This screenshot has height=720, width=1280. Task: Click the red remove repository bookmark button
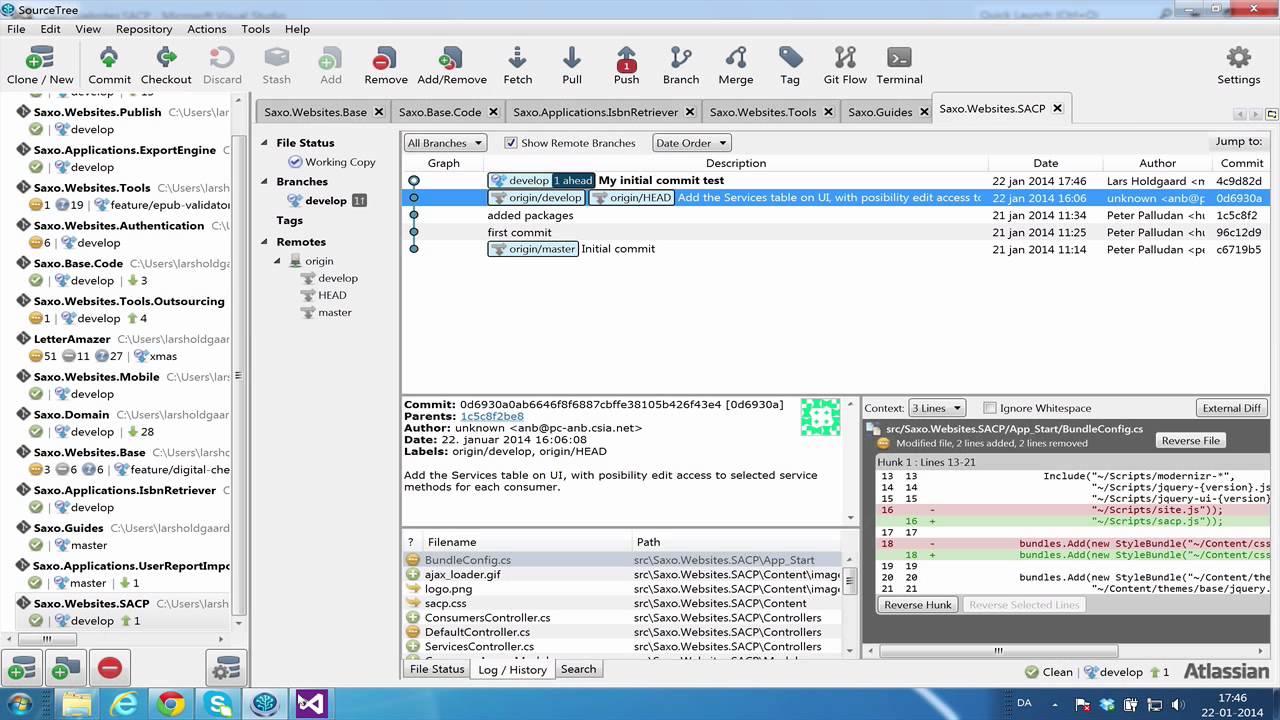(110, 669)
